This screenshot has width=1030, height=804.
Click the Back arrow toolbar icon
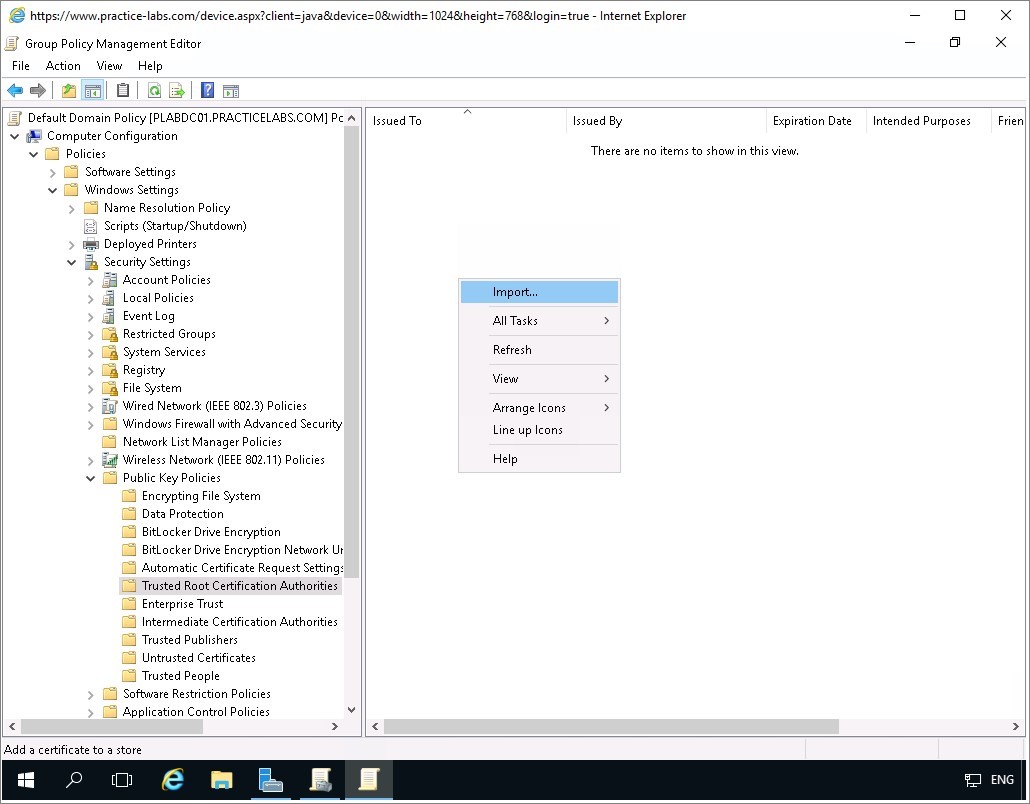click(x=15, y=91)
